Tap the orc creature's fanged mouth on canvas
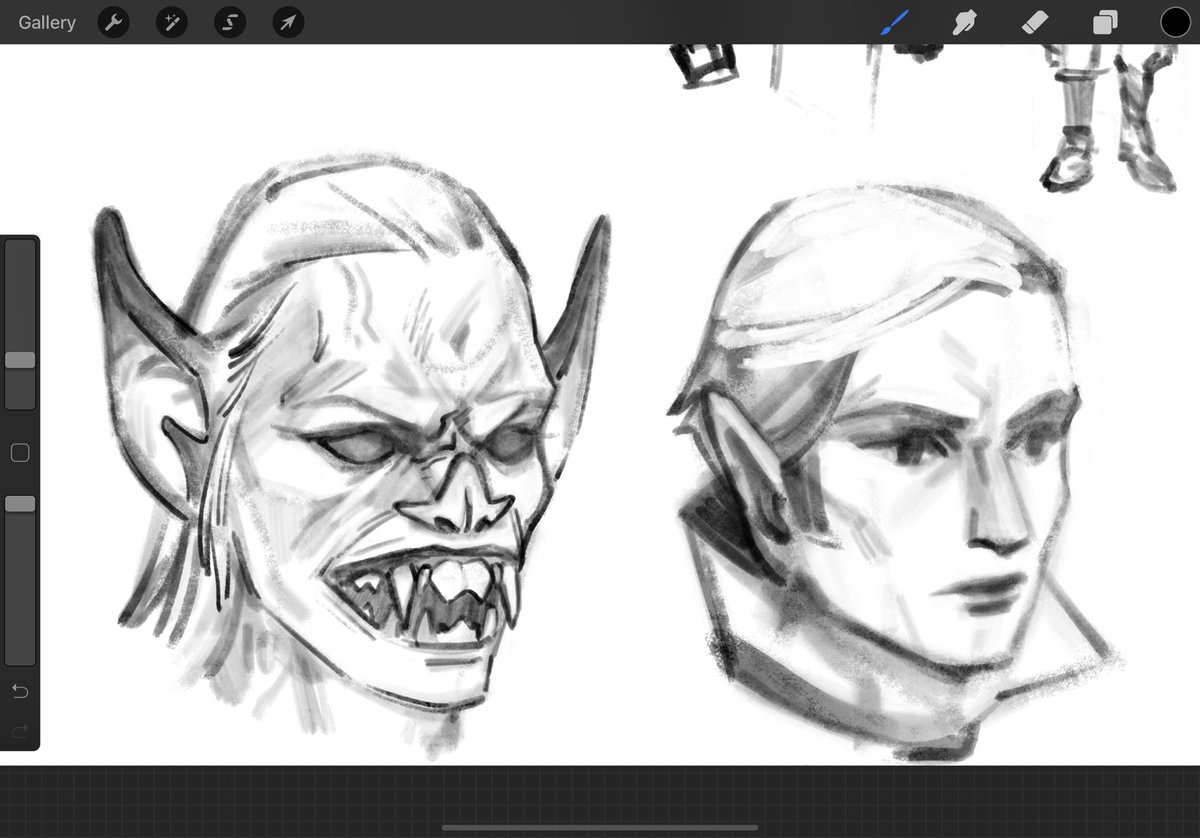1200x838 pixels. click(x=425, y=595)
